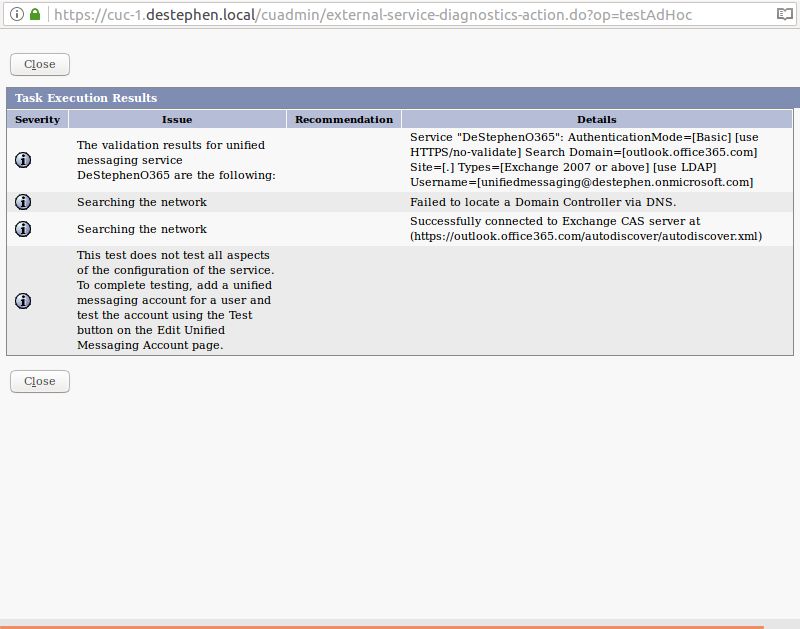Click the top Close button
The image size is (800, 629).
pos(40,64)
